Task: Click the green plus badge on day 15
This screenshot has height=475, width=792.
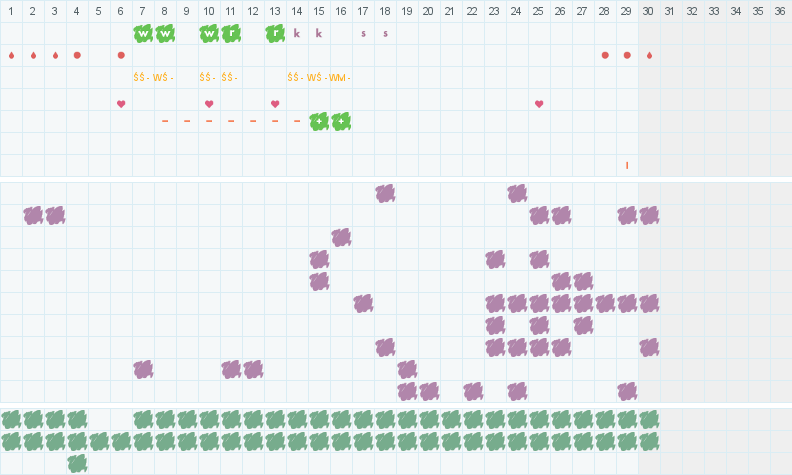Action: [319, 121]
